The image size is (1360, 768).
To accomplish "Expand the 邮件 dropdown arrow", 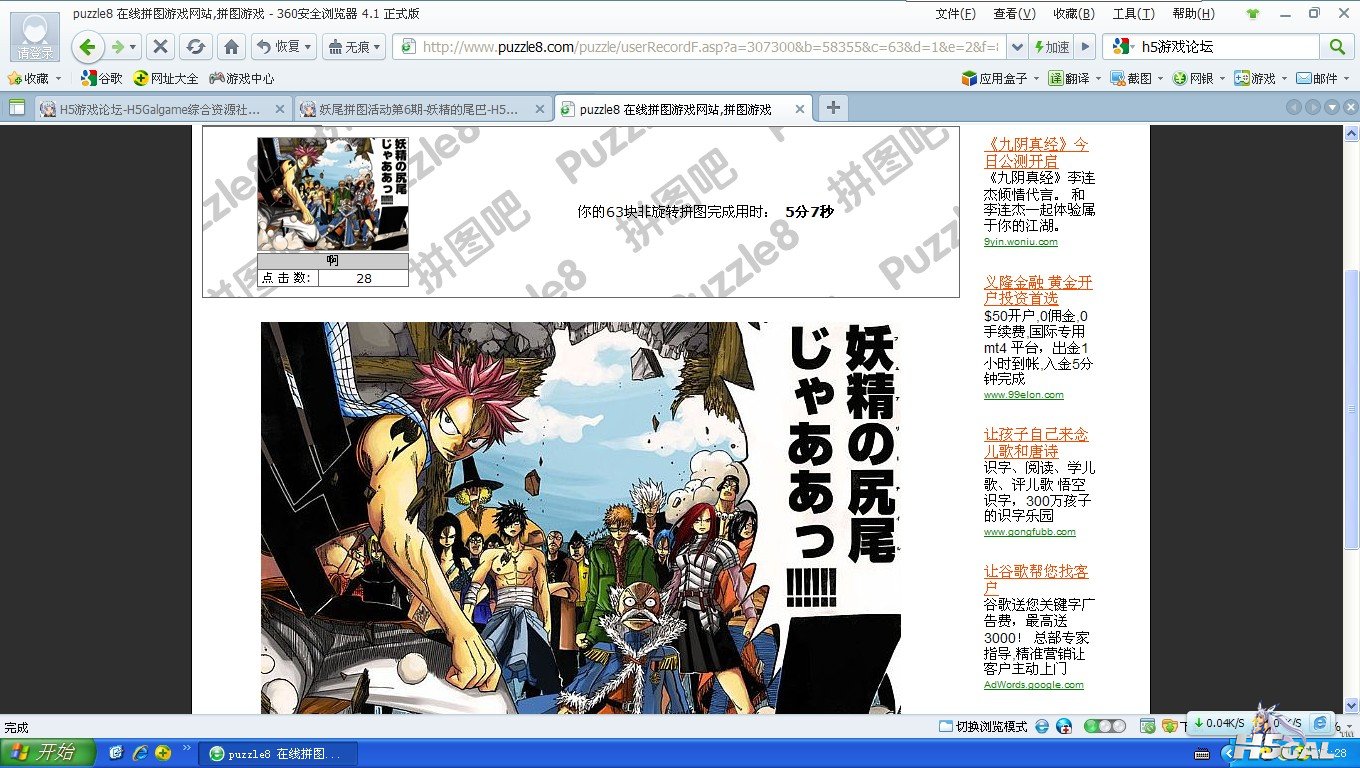I will click(x=1346, y=78).
